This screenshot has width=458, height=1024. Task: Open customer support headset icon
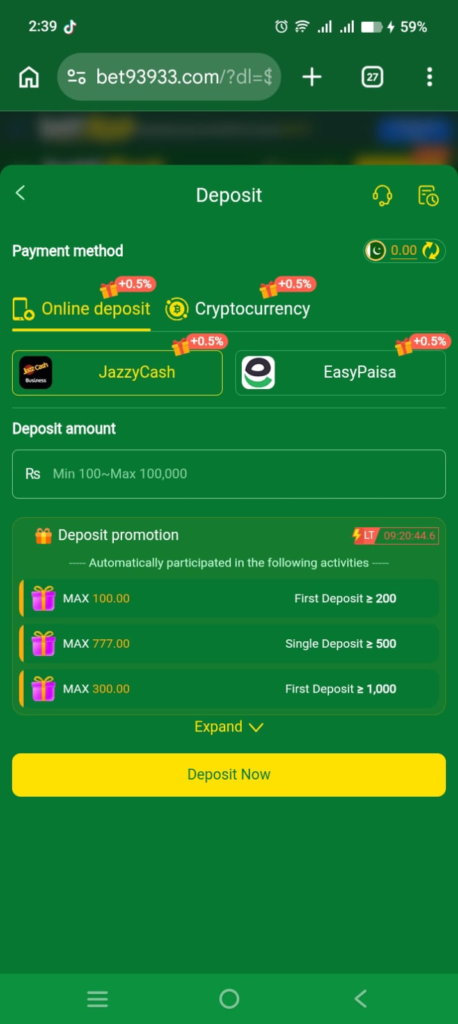pos(382,195)
